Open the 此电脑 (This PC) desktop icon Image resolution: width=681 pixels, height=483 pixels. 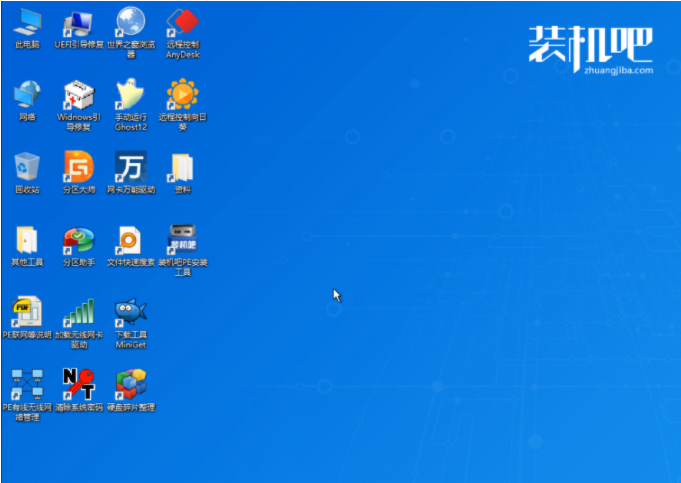tap(27, 22)
